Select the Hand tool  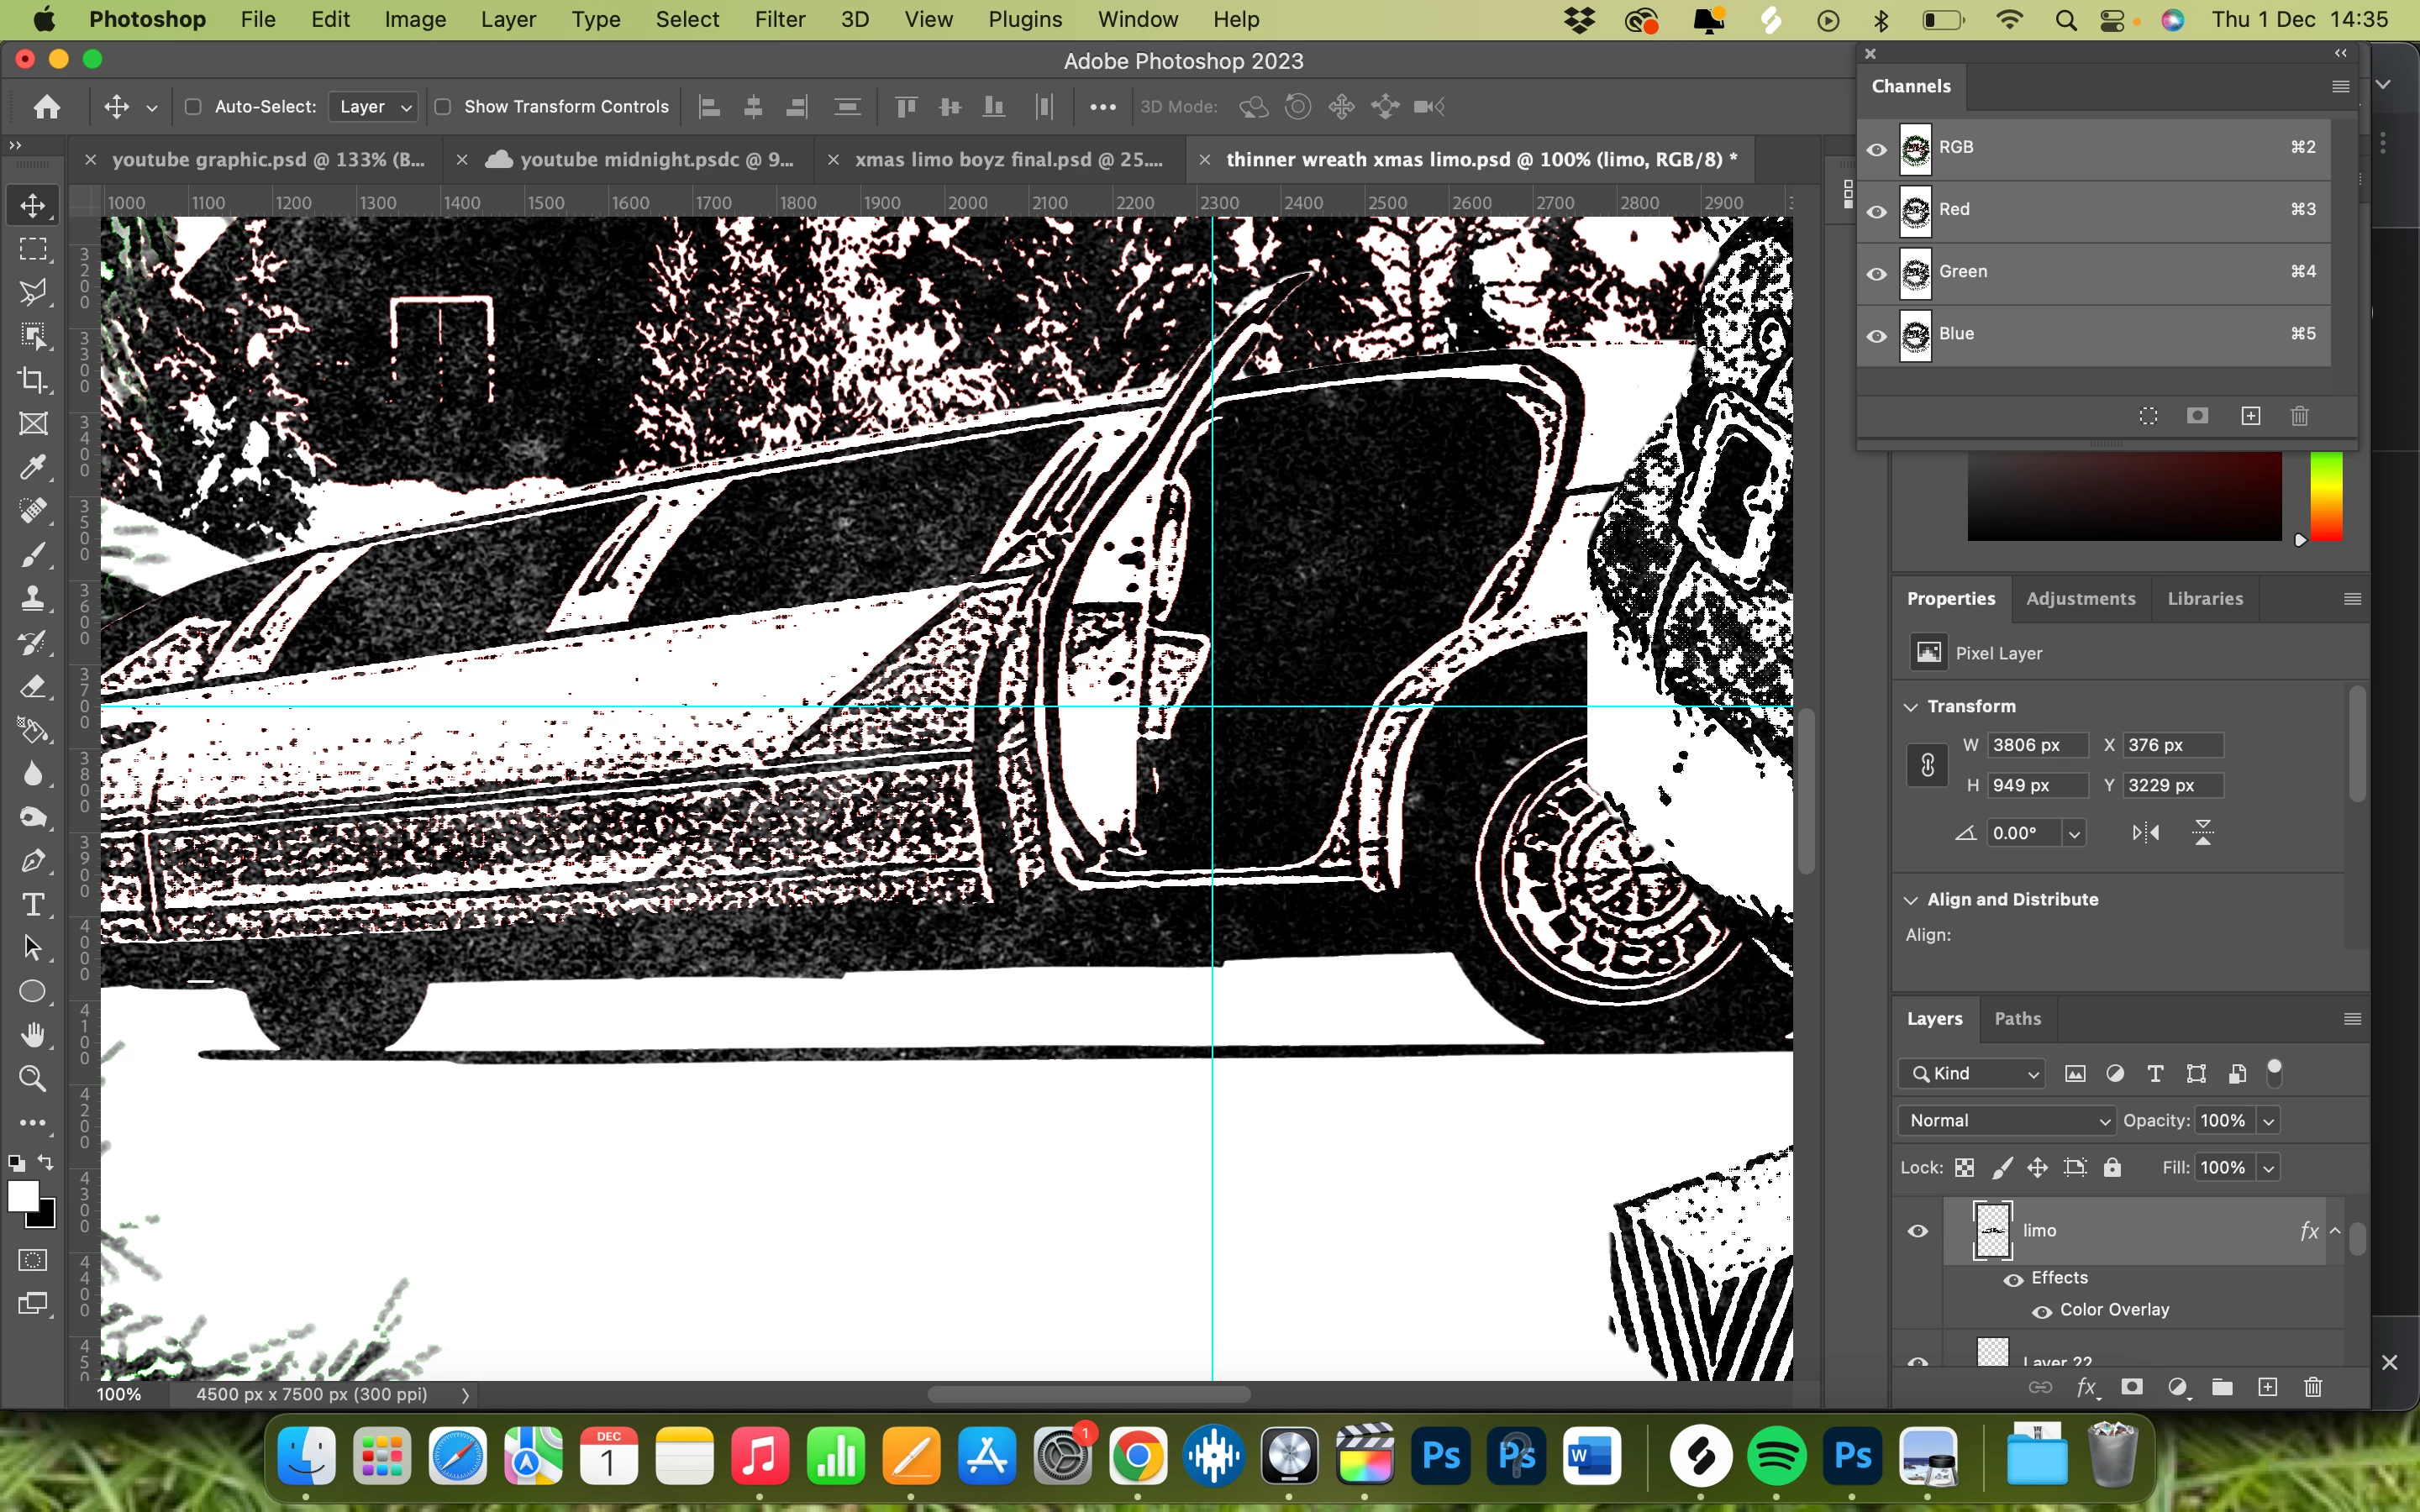point(33,1035)
